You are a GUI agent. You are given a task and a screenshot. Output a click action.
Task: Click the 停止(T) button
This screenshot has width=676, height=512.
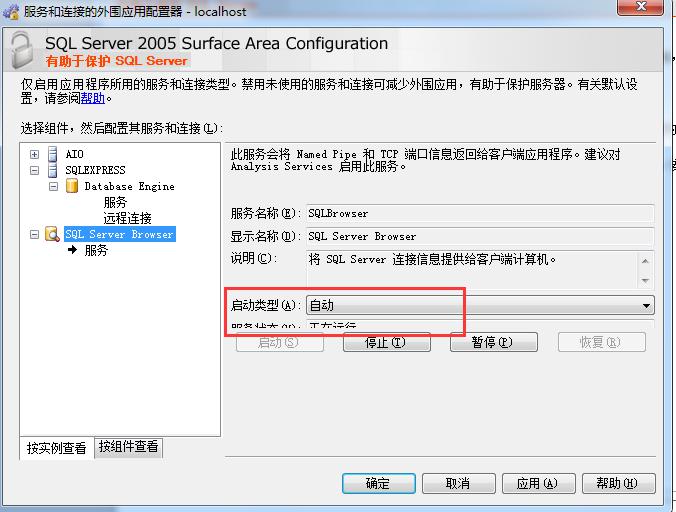[x=385, y=342]
